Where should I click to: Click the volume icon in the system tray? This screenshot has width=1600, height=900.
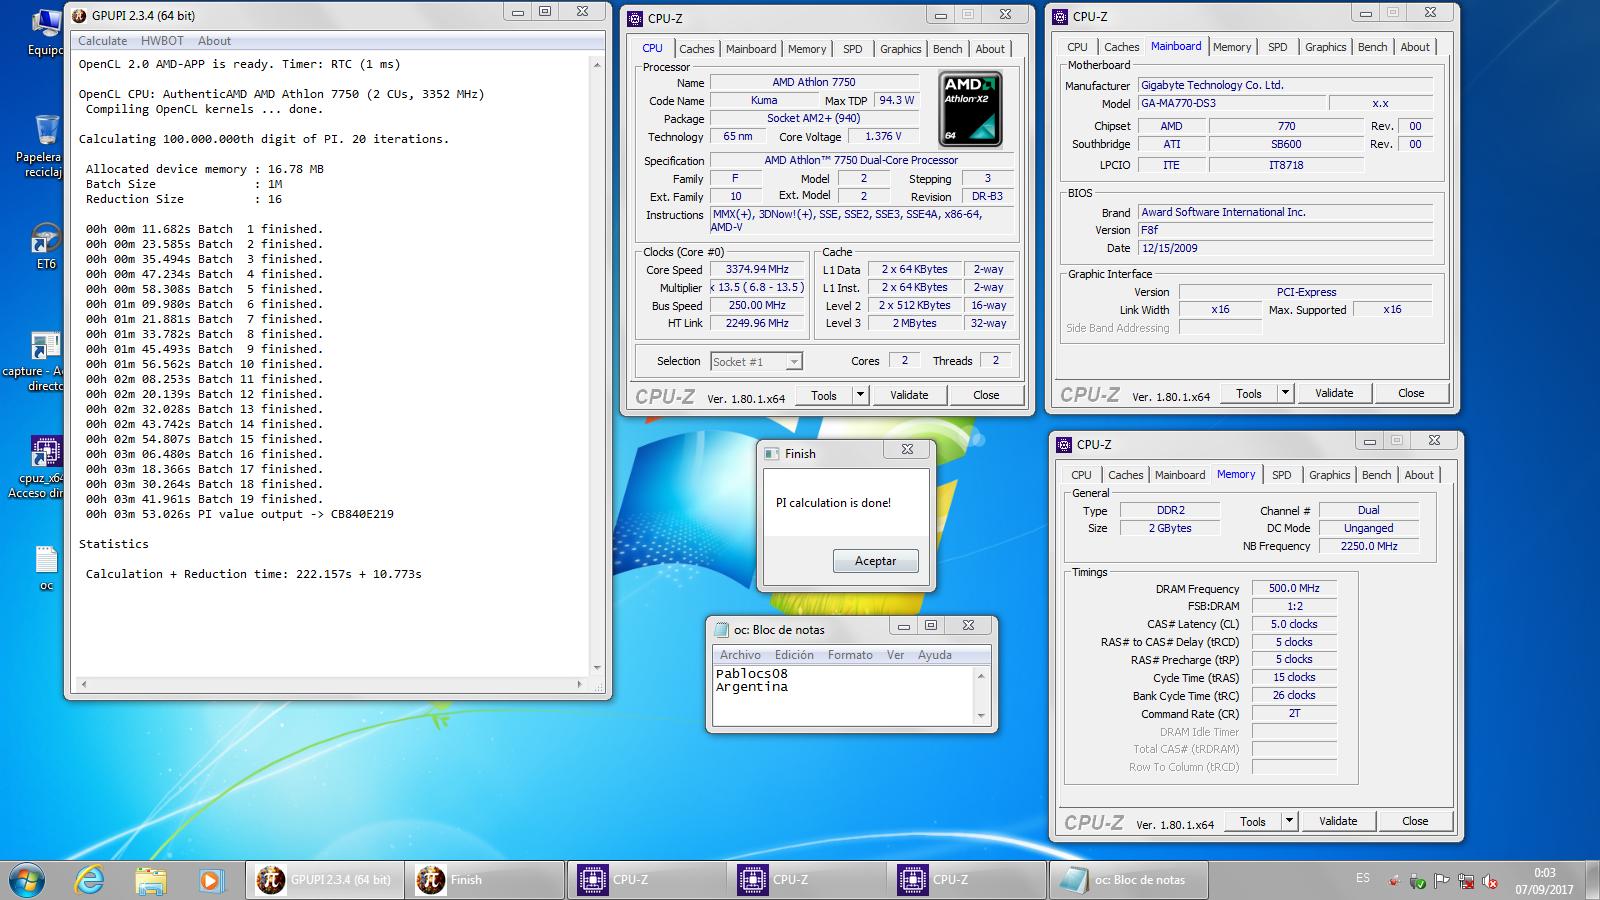[x=1490, y=881]
